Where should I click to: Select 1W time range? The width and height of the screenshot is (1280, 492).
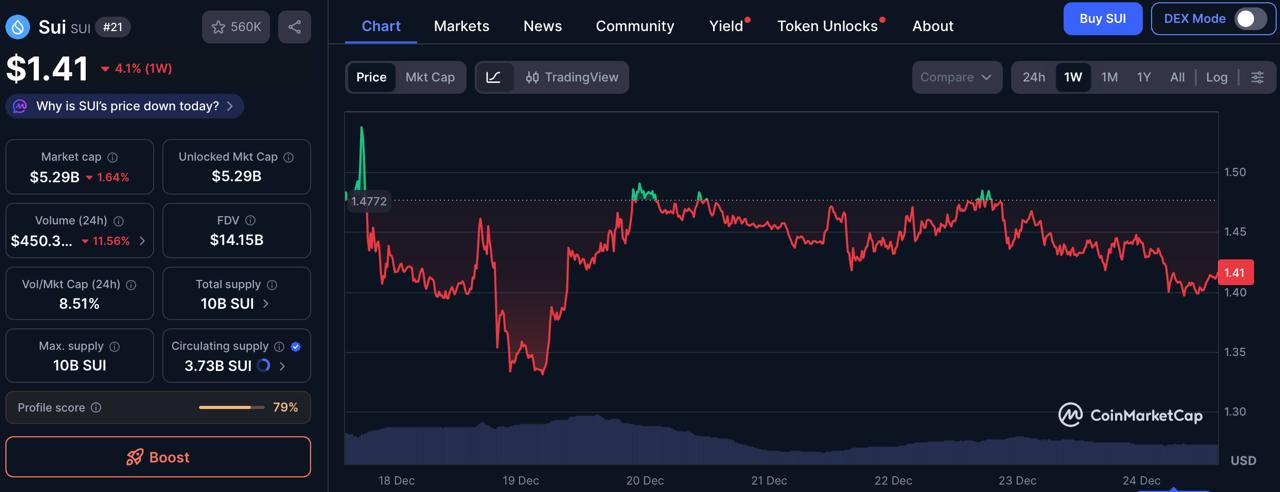point(1073,77)
